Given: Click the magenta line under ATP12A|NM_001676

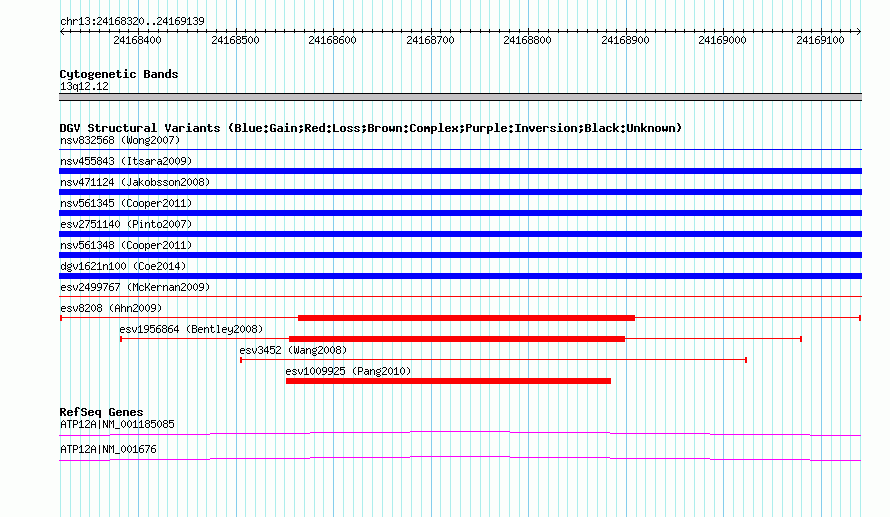Looking at the screenshot, I should coord(460,459).
